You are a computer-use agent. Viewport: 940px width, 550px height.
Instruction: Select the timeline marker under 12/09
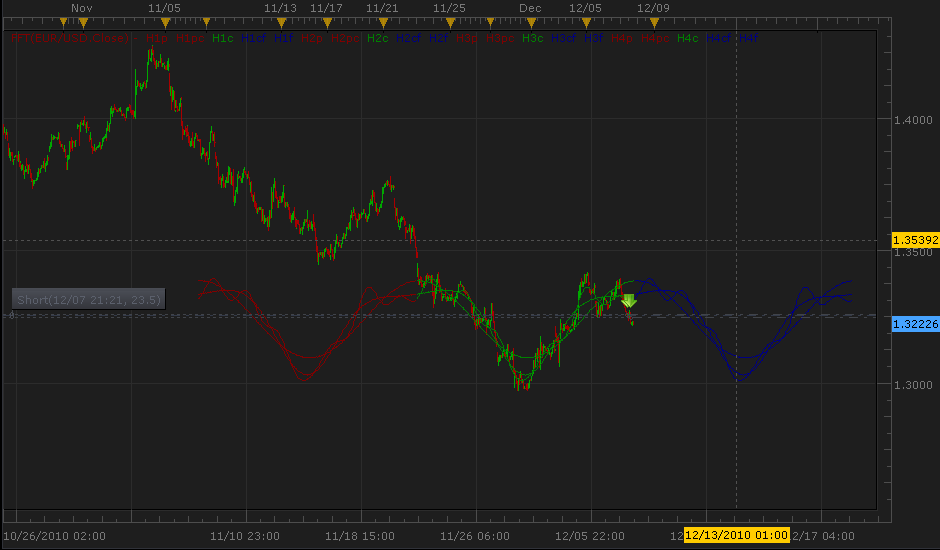coord(654,23)
